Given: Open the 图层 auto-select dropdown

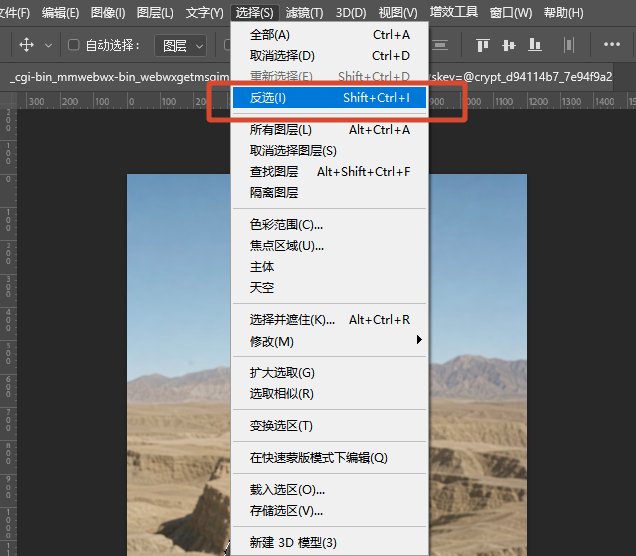Looking at the screenshot, I should [180, 45].
